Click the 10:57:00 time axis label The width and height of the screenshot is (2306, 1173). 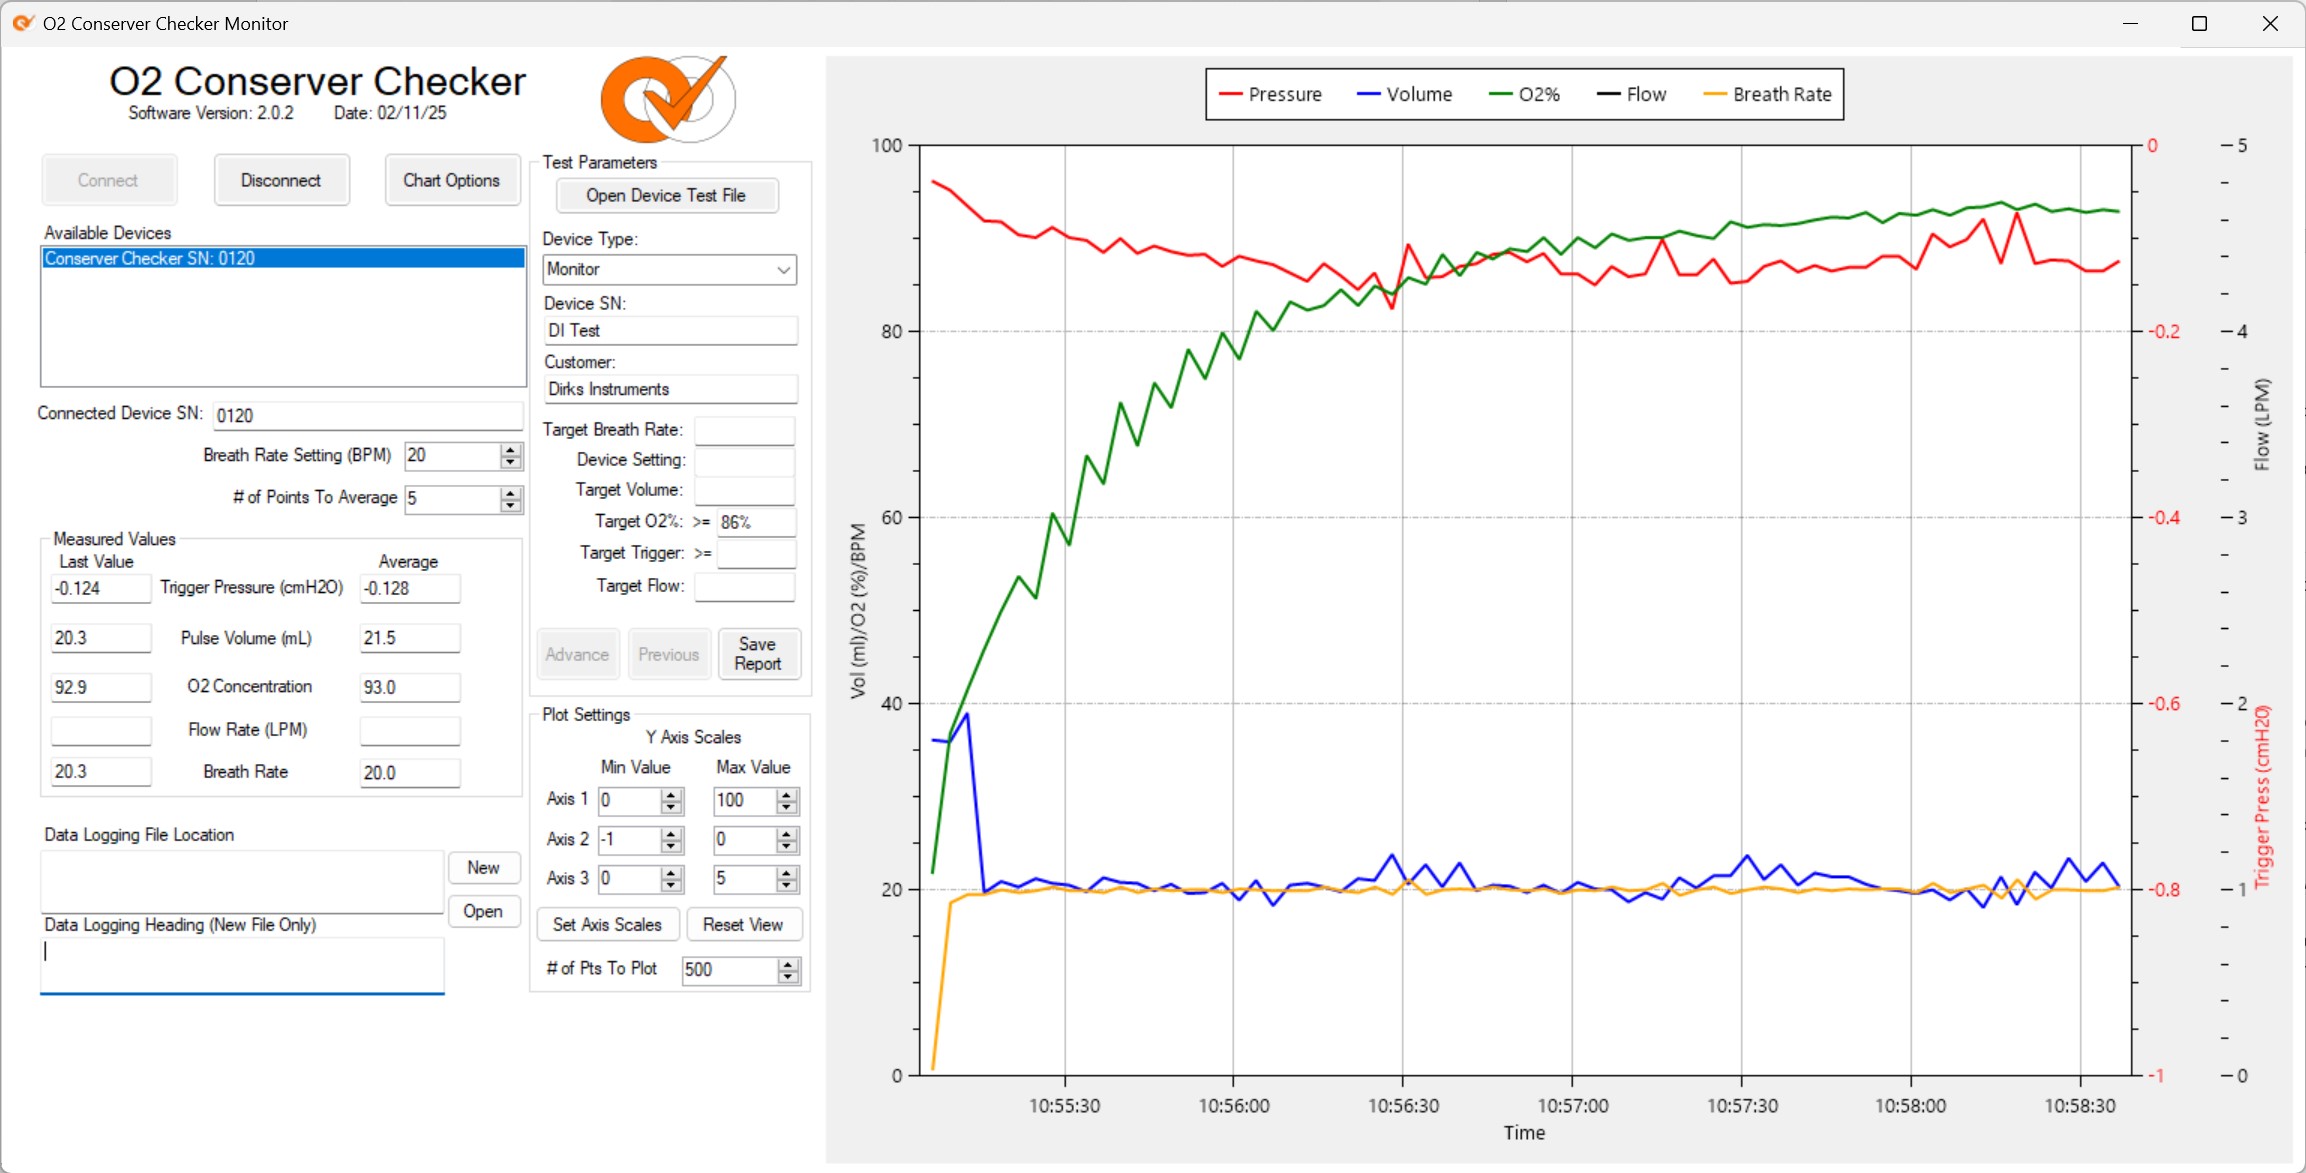[1573, 1106]
